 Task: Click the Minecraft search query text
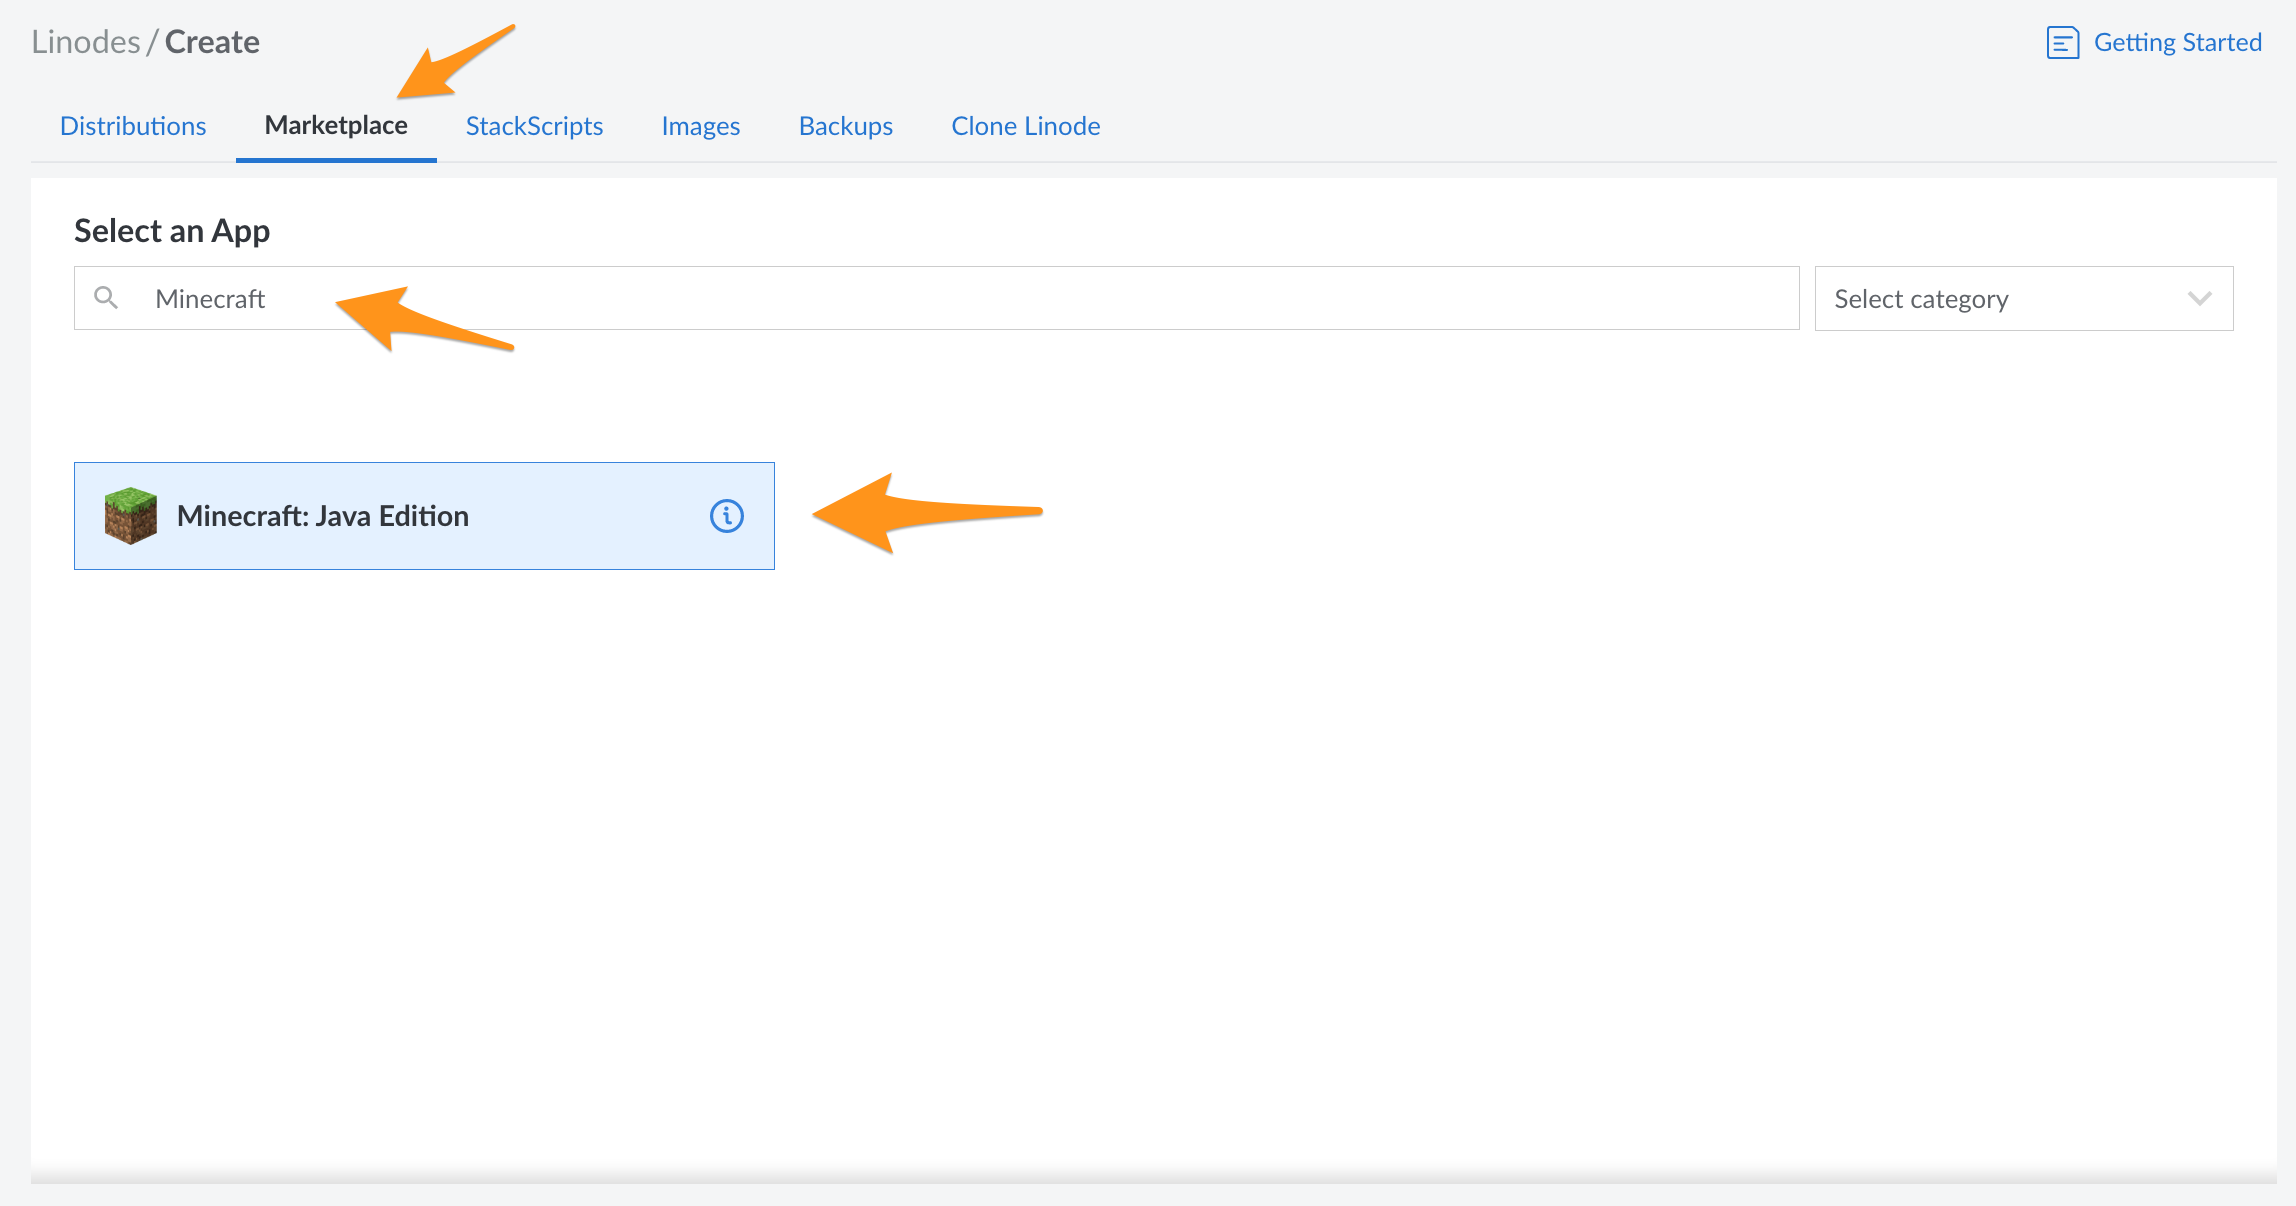point(210,299)
